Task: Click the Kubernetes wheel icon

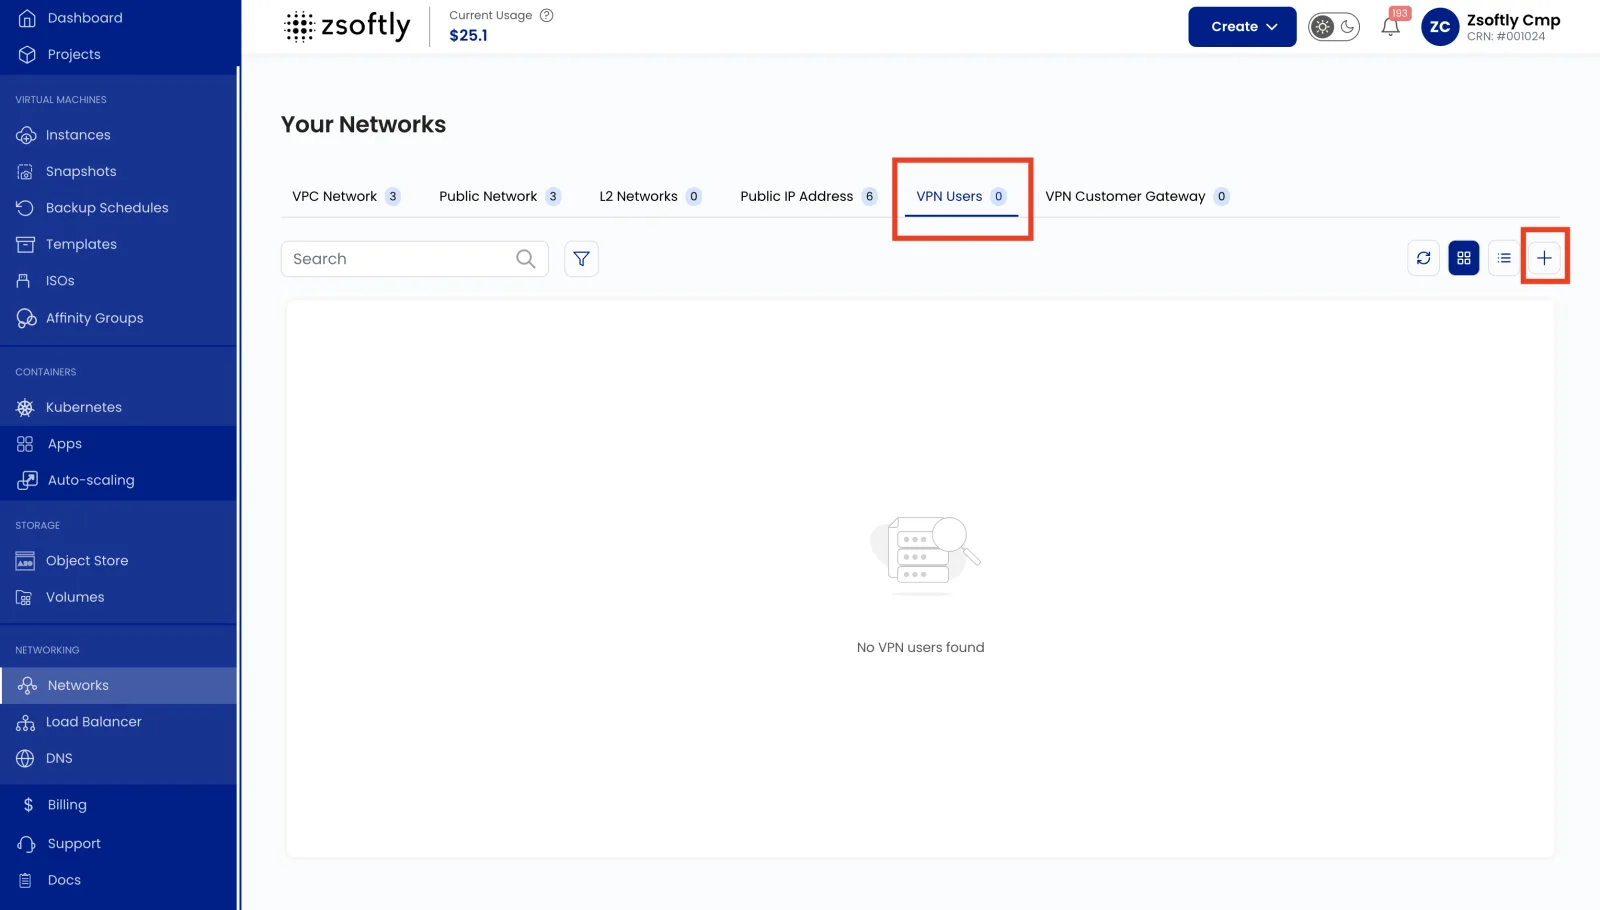Action: click(x=26, y=407)
